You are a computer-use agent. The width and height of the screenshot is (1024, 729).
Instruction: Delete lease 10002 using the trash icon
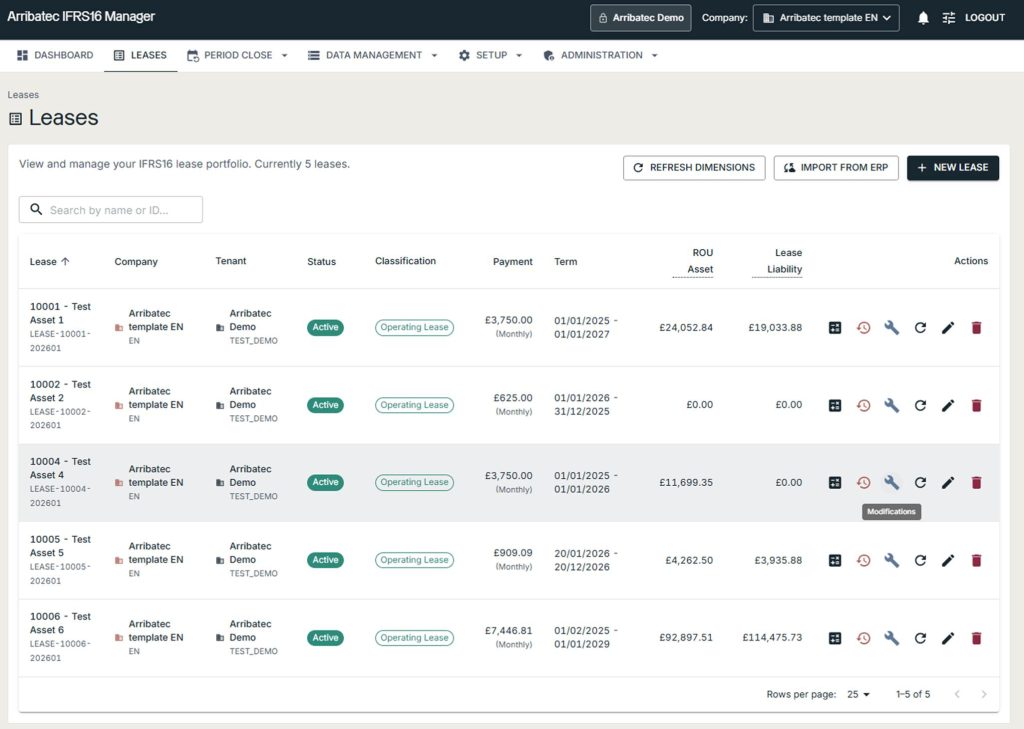coord(976,406)
